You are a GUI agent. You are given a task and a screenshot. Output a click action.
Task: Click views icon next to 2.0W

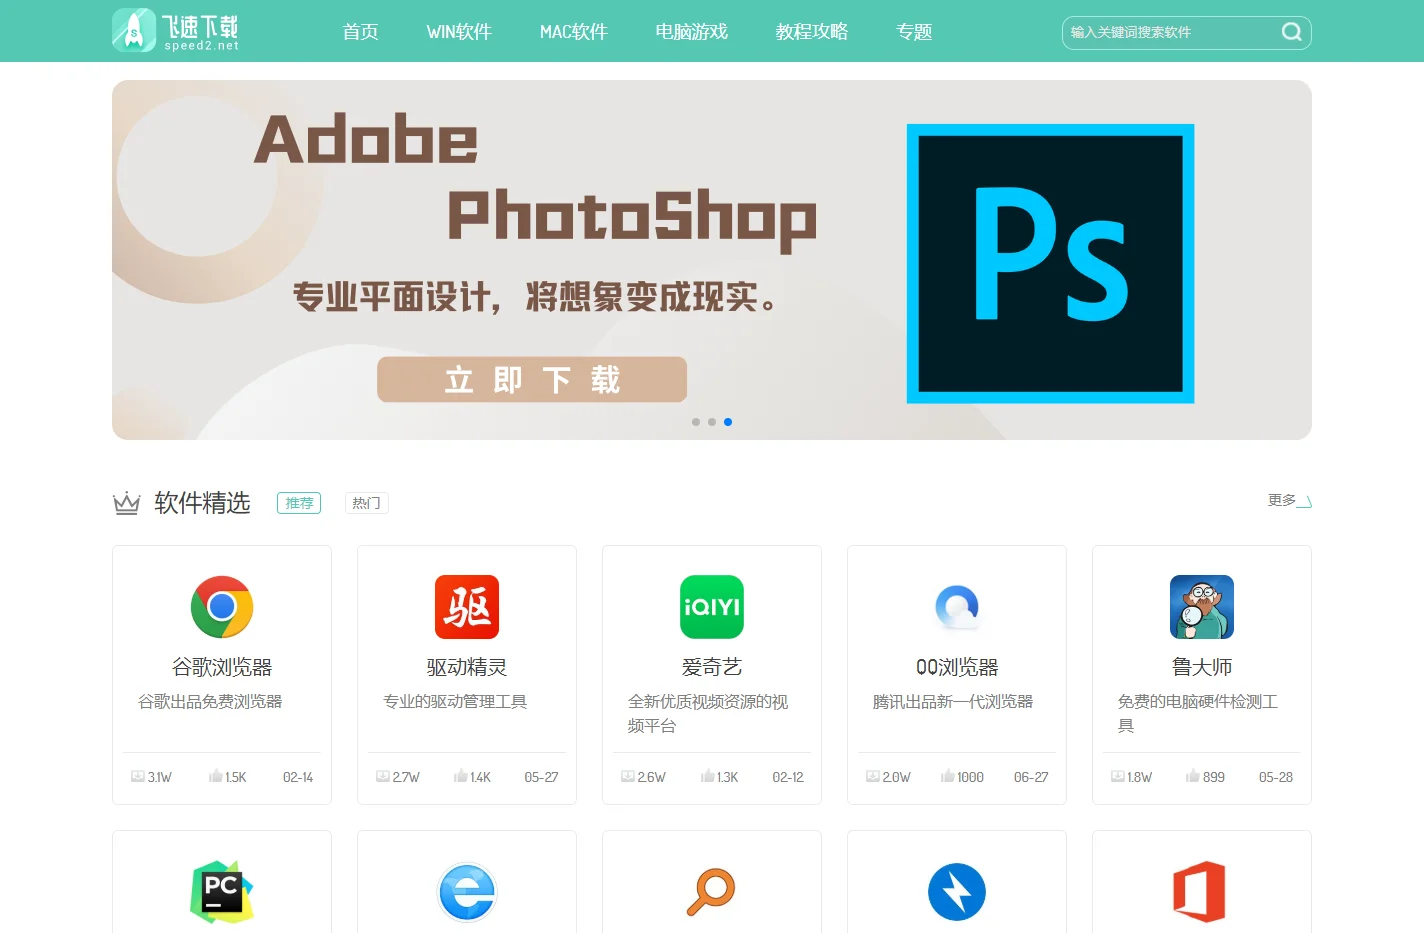873,776
